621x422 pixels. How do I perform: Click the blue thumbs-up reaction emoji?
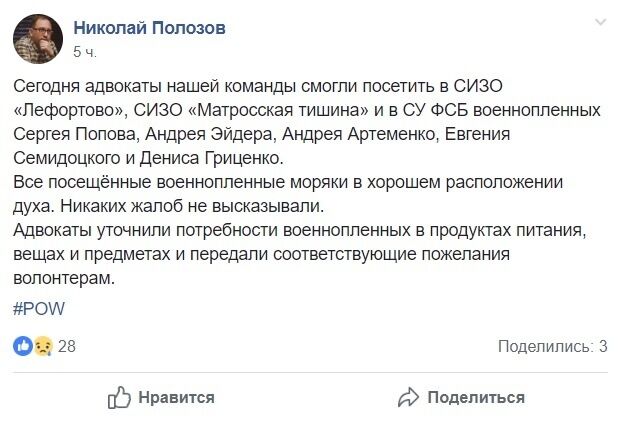[x=24, y=347]
